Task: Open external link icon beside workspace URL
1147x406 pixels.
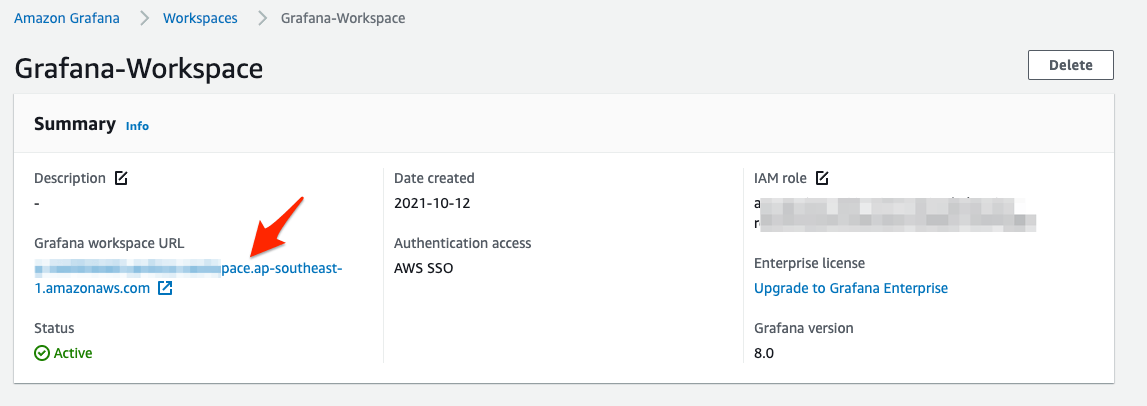Action: (x=165, y=288)
